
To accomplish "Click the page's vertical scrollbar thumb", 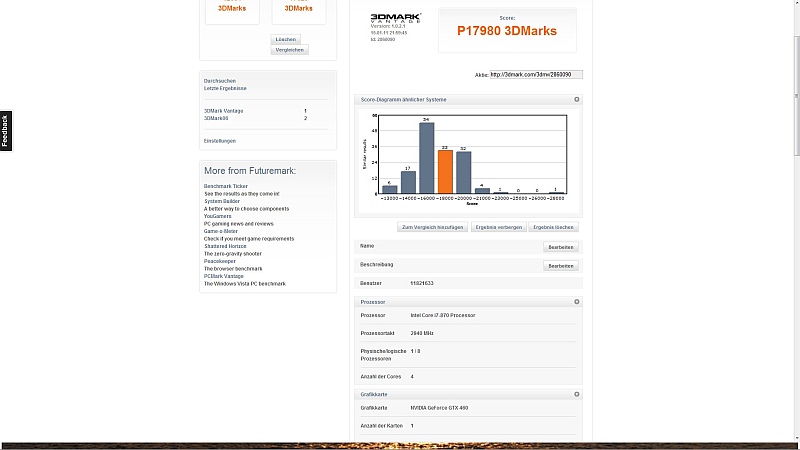I will pos(796,95).
